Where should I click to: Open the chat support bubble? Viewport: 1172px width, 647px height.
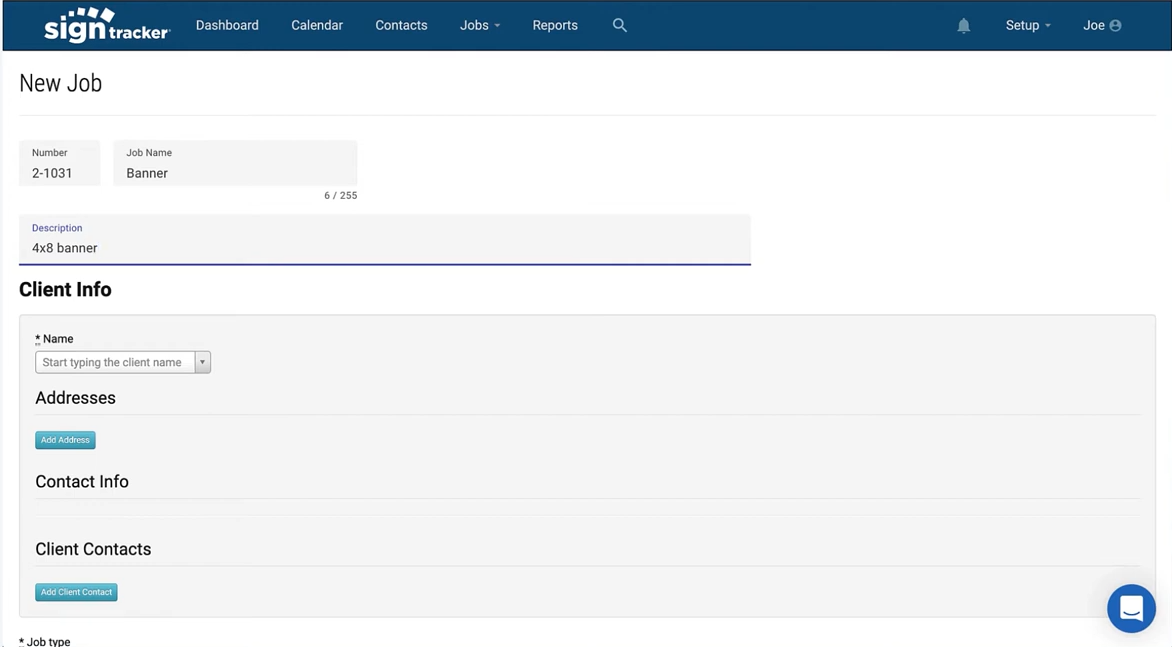1131,608
